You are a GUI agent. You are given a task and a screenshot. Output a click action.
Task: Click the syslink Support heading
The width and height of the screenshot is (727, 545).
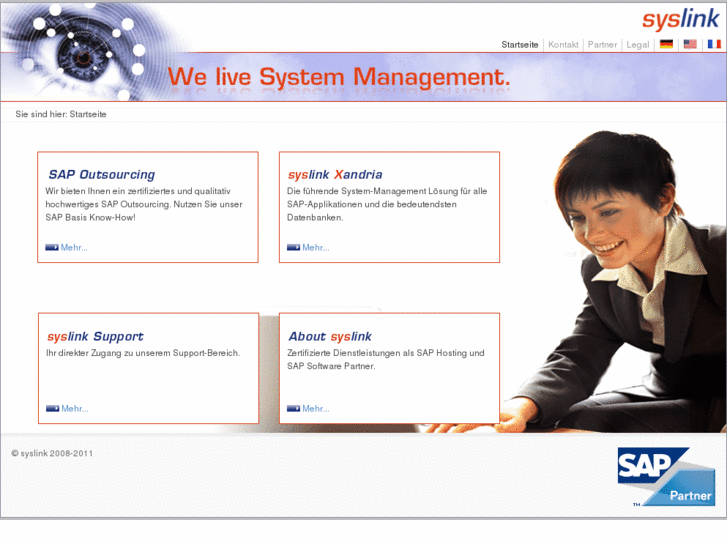(95, 337)
